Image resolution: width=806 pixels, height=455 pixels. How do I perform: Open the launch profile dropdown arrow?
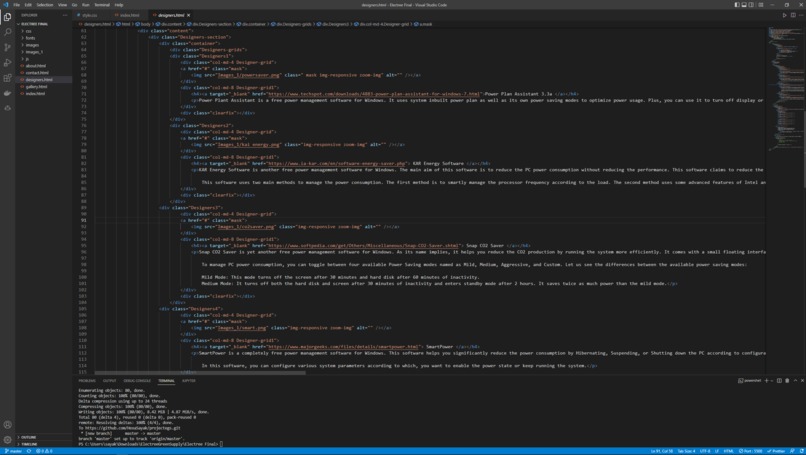pyautogui.click(x=772, y=380)
